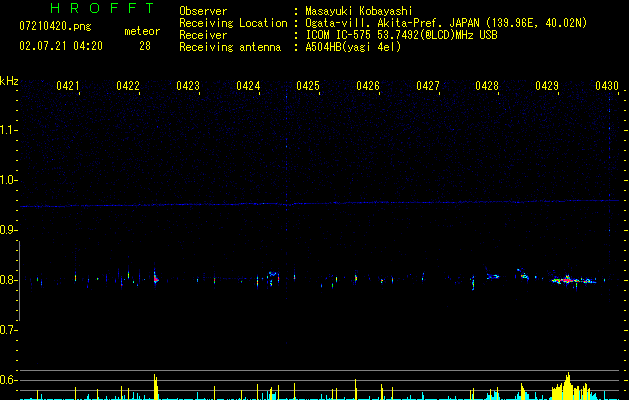Click the date stamp 02.07.21 04:20
This screenshot has width=629, height=400.
pyautogui.click(x=61, y=46)
